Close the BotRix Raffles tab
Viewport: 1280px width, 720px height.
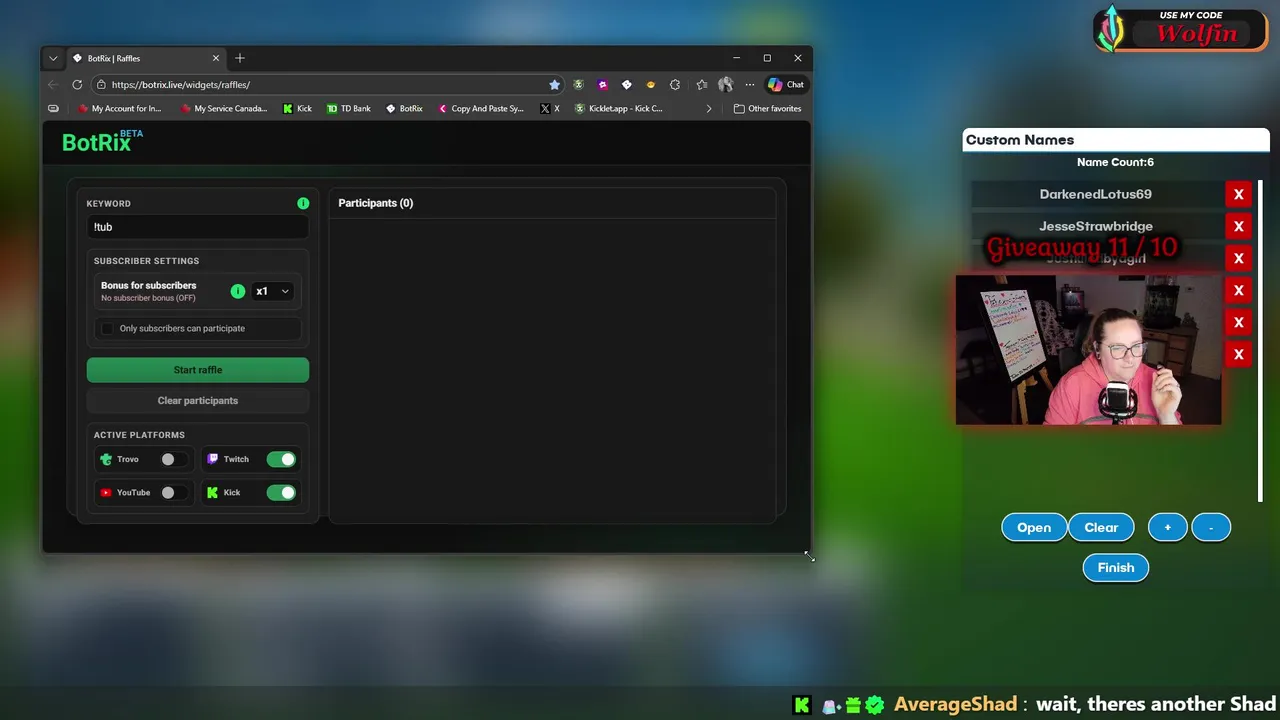215,58
